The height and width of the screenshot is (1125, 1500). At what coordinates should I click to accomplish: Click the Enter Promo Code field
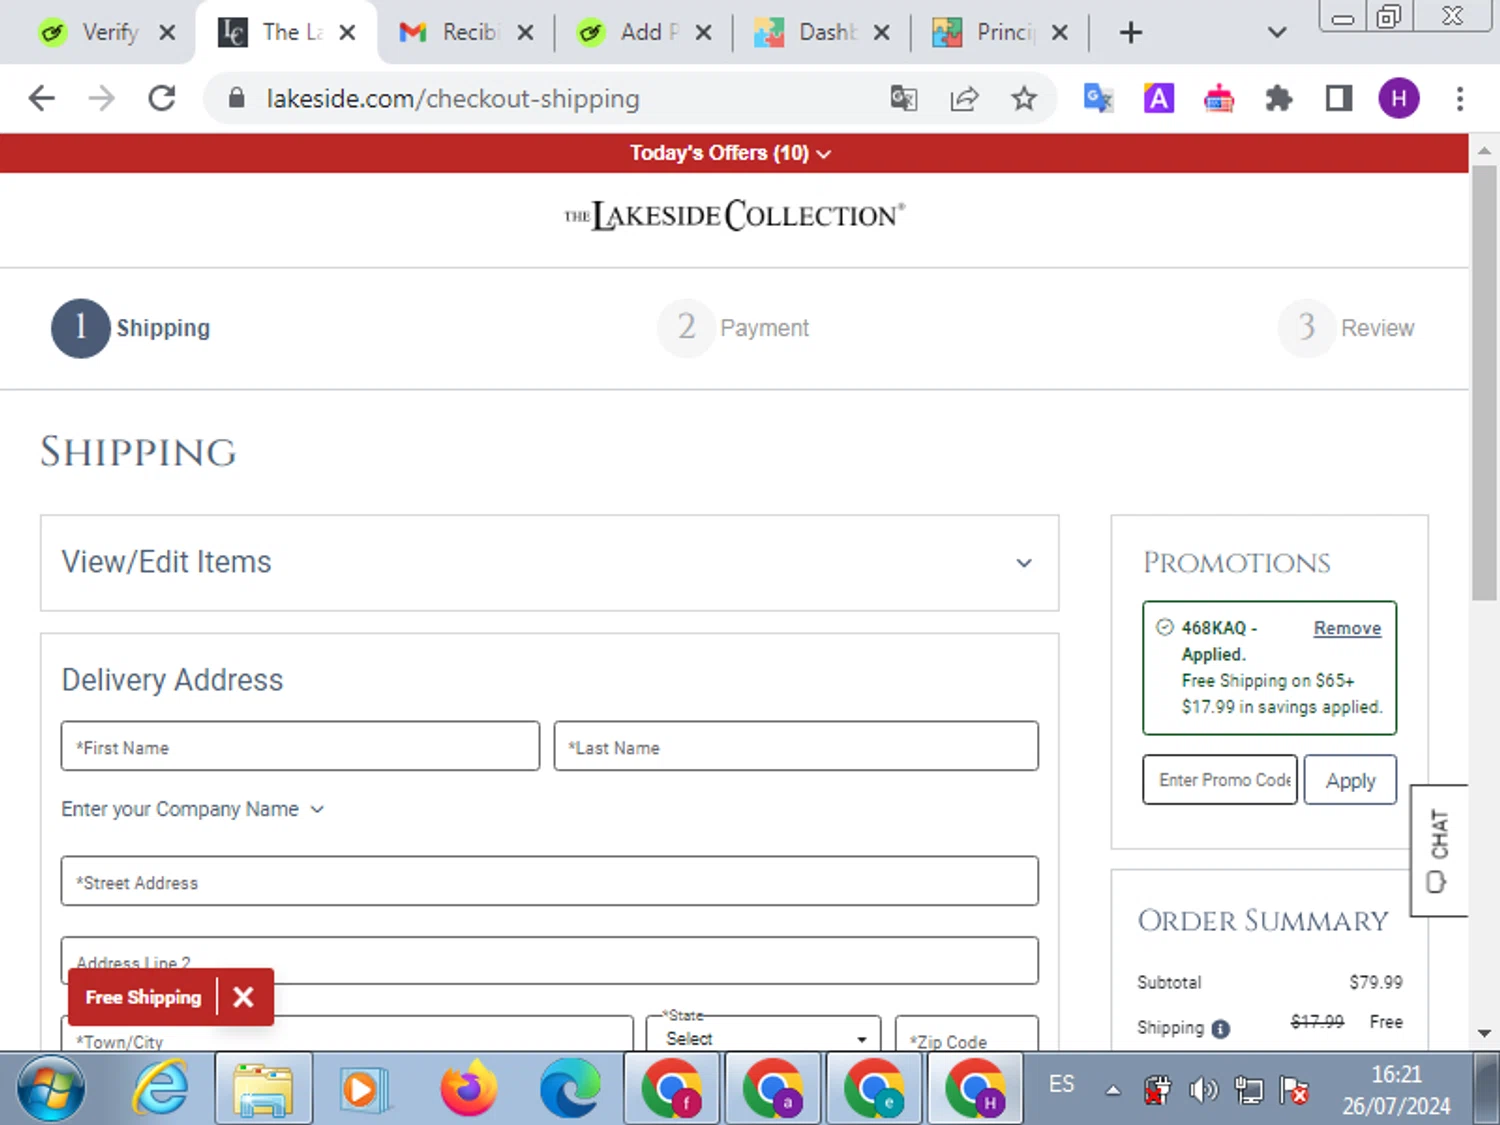1220,780
